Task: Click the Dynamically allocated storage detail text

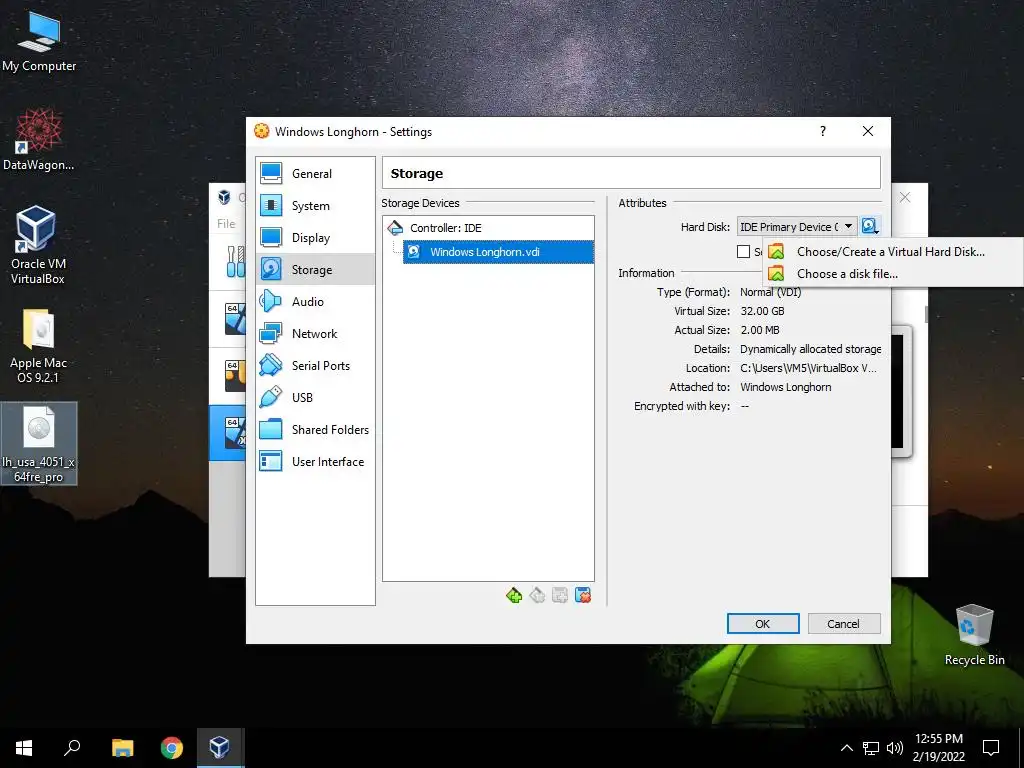Action: pyautogui.click(x=810, y=349)
